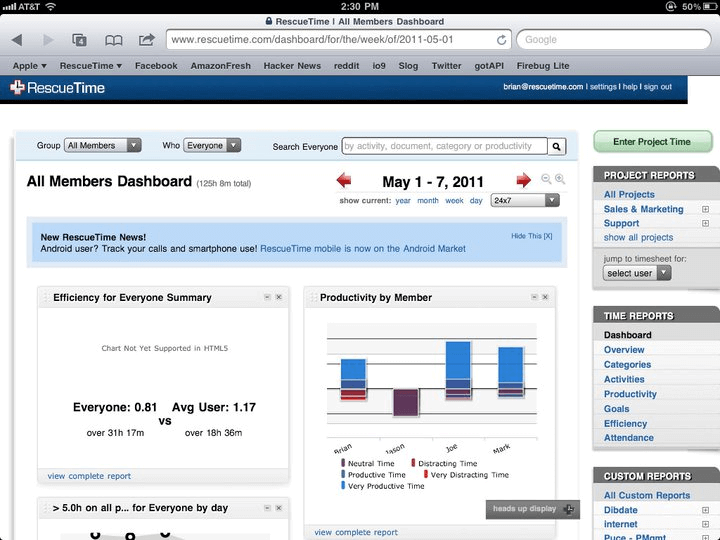
Task: Reload the page in the address bar
Action: point(501,40)
